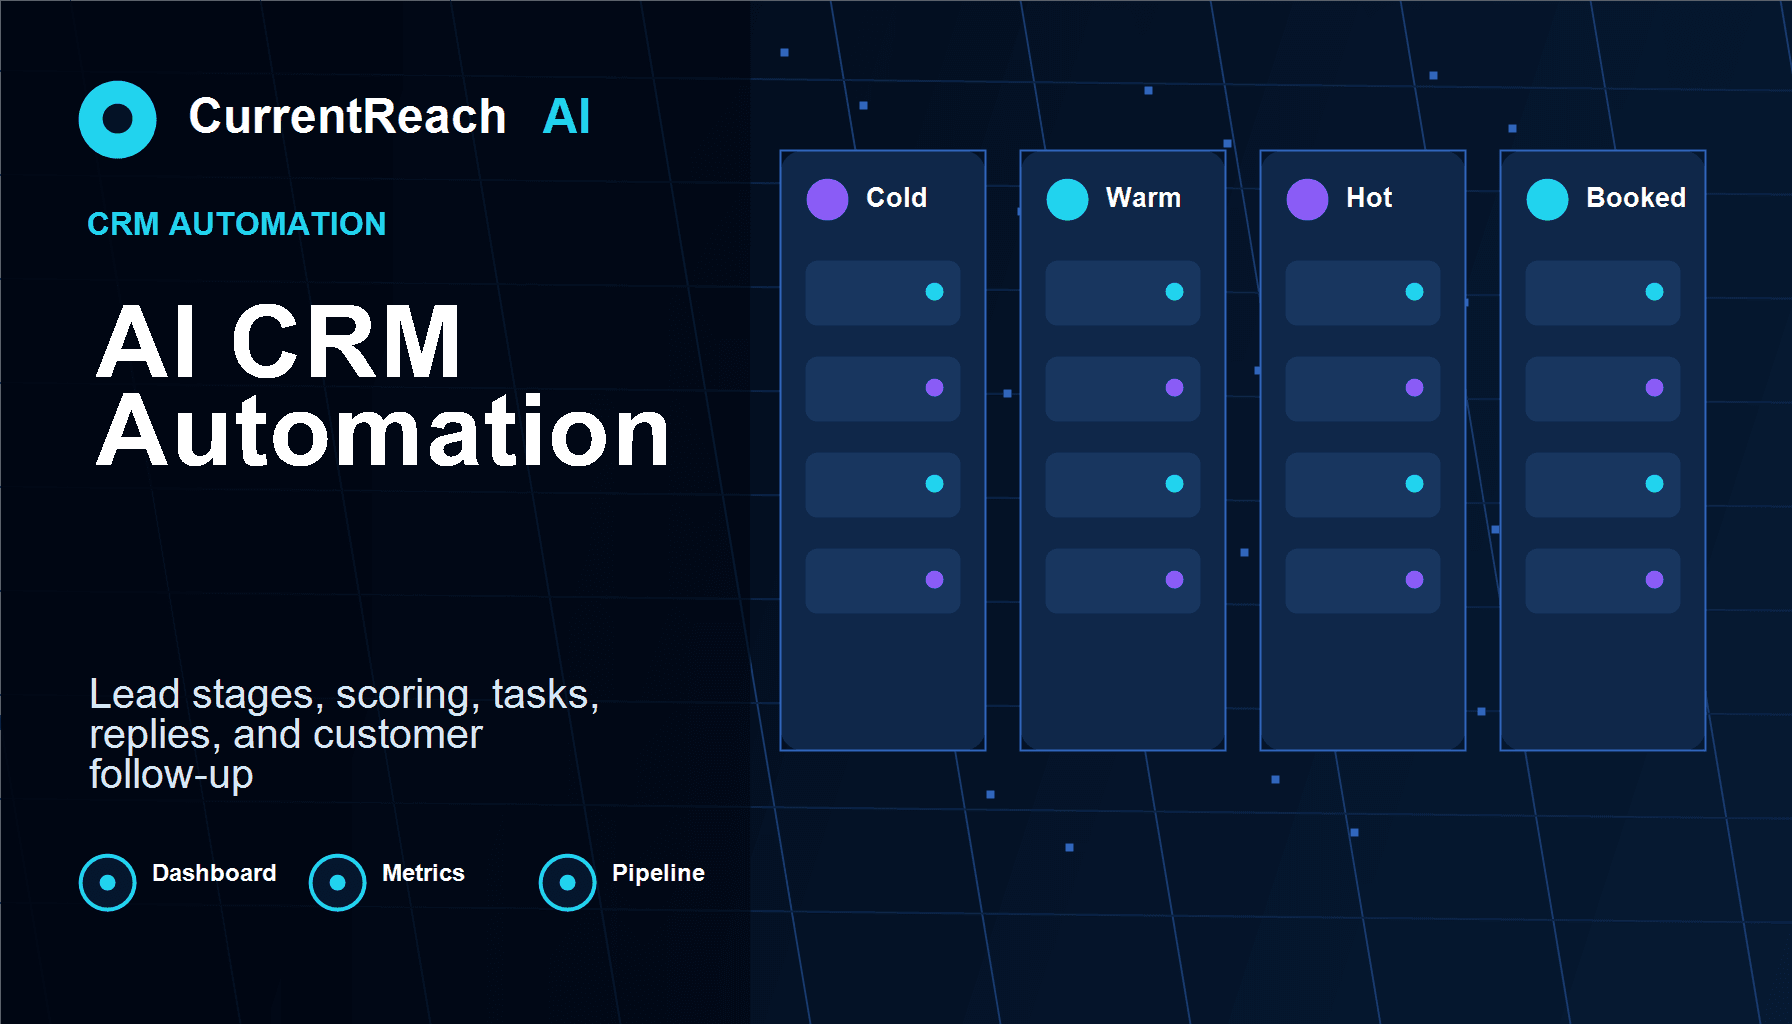1792x1024 pixels.
Task: Open the Pipeline label
Action: click(658, 873)
